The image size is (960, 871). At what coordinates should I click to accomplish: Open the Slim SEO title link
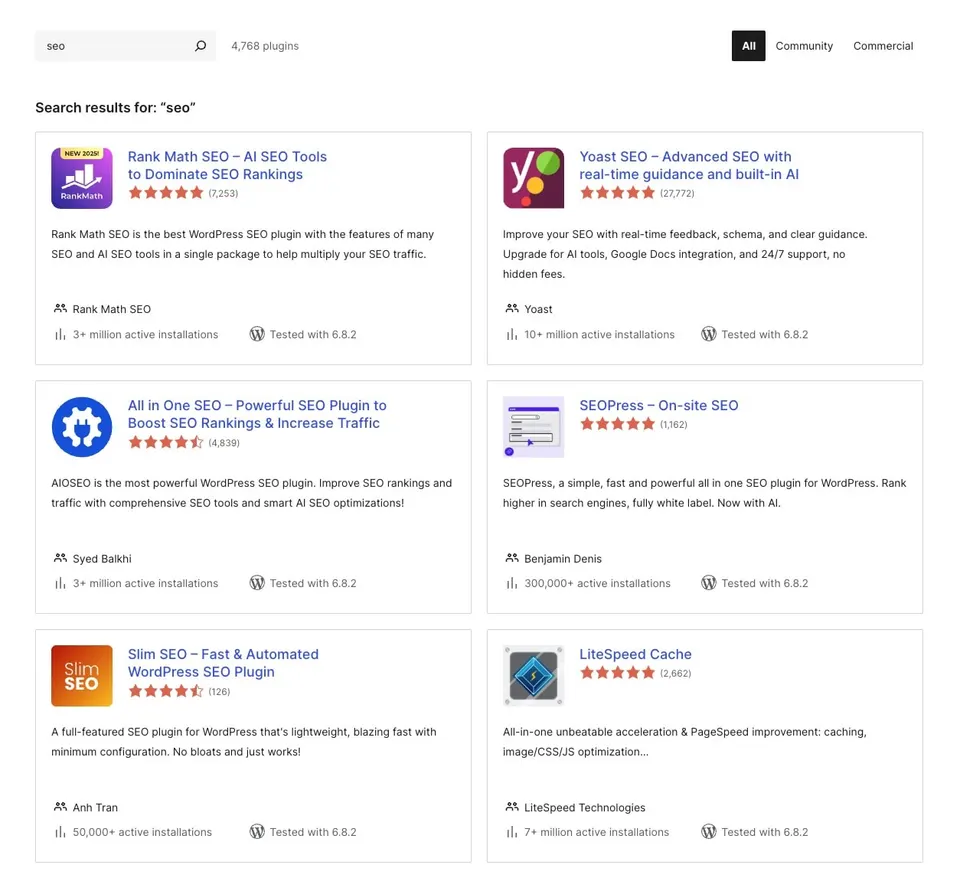(x=223, y=663)
